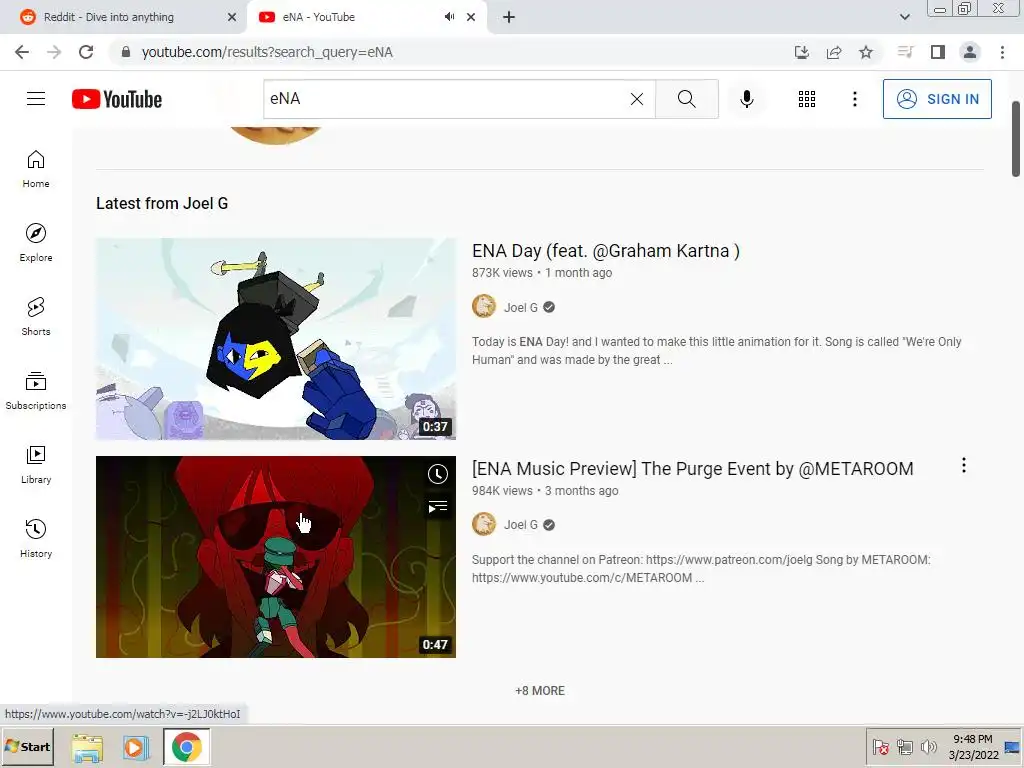Start voice search with microphone icon
This screenshot has height=768, width=1024.
746,99
